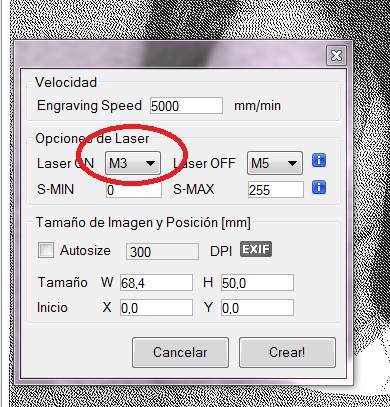Image resolution: width=390 pixels, height=407 pixels.
Task: Focus the Engraving Speed field showing 5000
Action: 186,106
